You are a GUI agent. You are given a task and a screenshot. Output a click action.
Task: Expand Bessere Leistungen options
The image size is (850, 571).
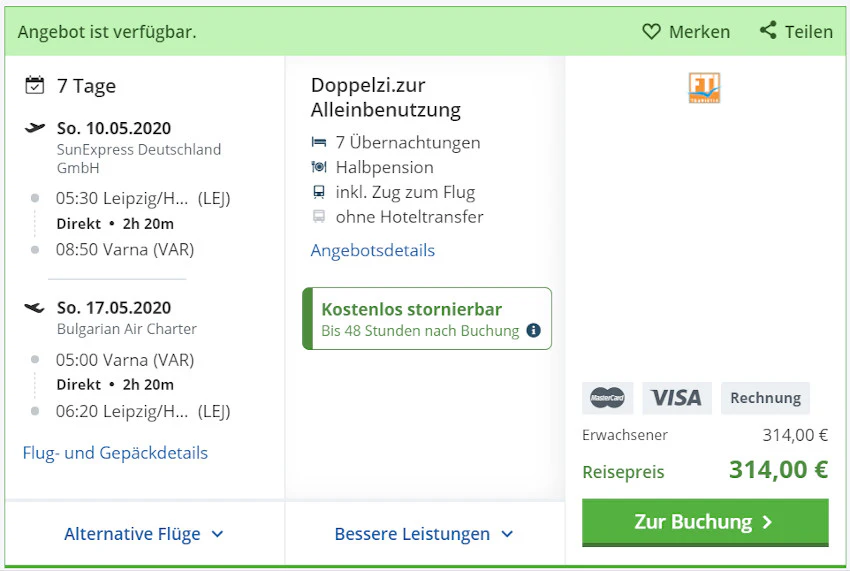[x=424, y=534]
